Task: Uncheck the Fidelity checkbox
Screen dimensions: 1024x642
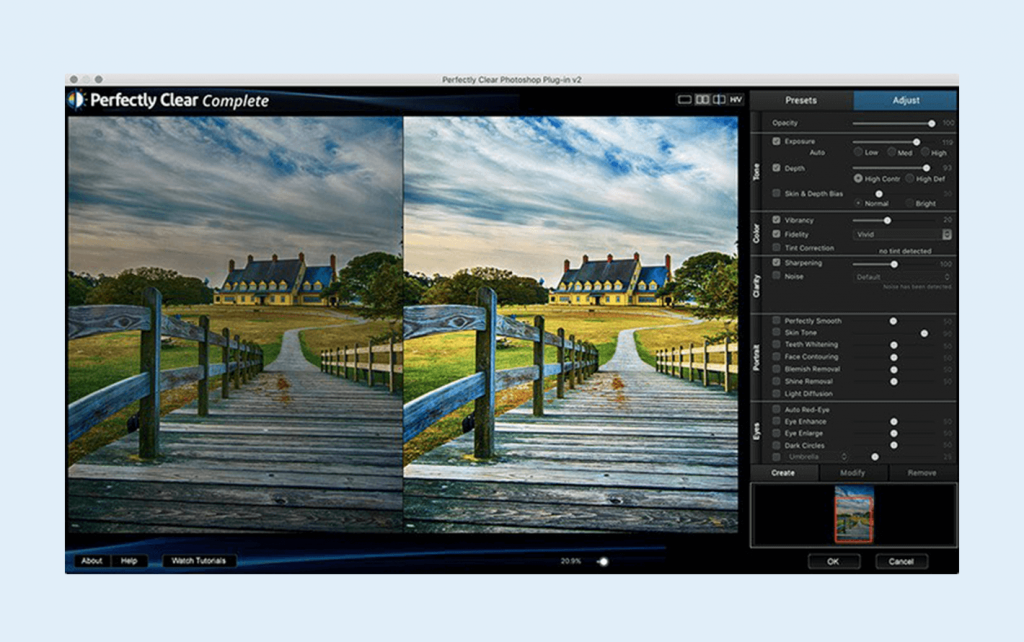Action: point(776,234)
